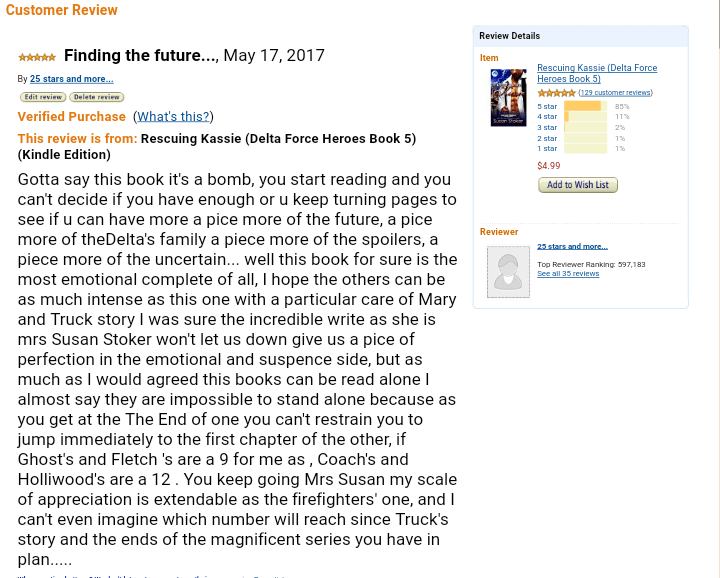
Task: Filter by 3 star reviews
Action: coord(547,128)
